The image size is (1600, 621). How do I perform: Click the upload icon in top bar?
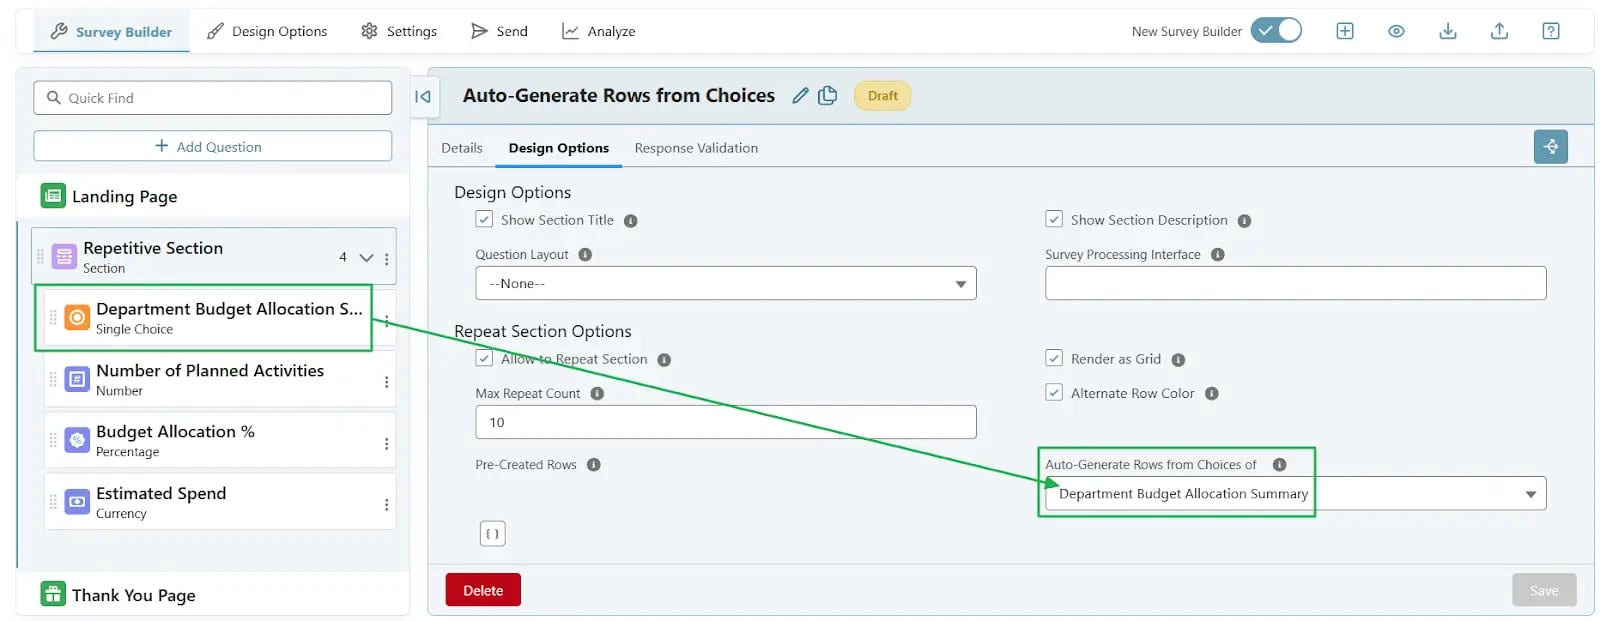coord(1499,31)
